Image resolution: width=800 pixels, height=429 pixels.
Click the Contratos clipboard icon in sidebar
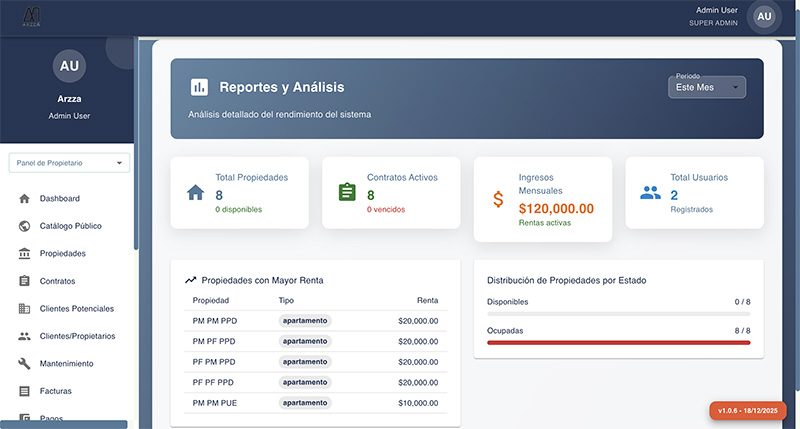point(24,281)
